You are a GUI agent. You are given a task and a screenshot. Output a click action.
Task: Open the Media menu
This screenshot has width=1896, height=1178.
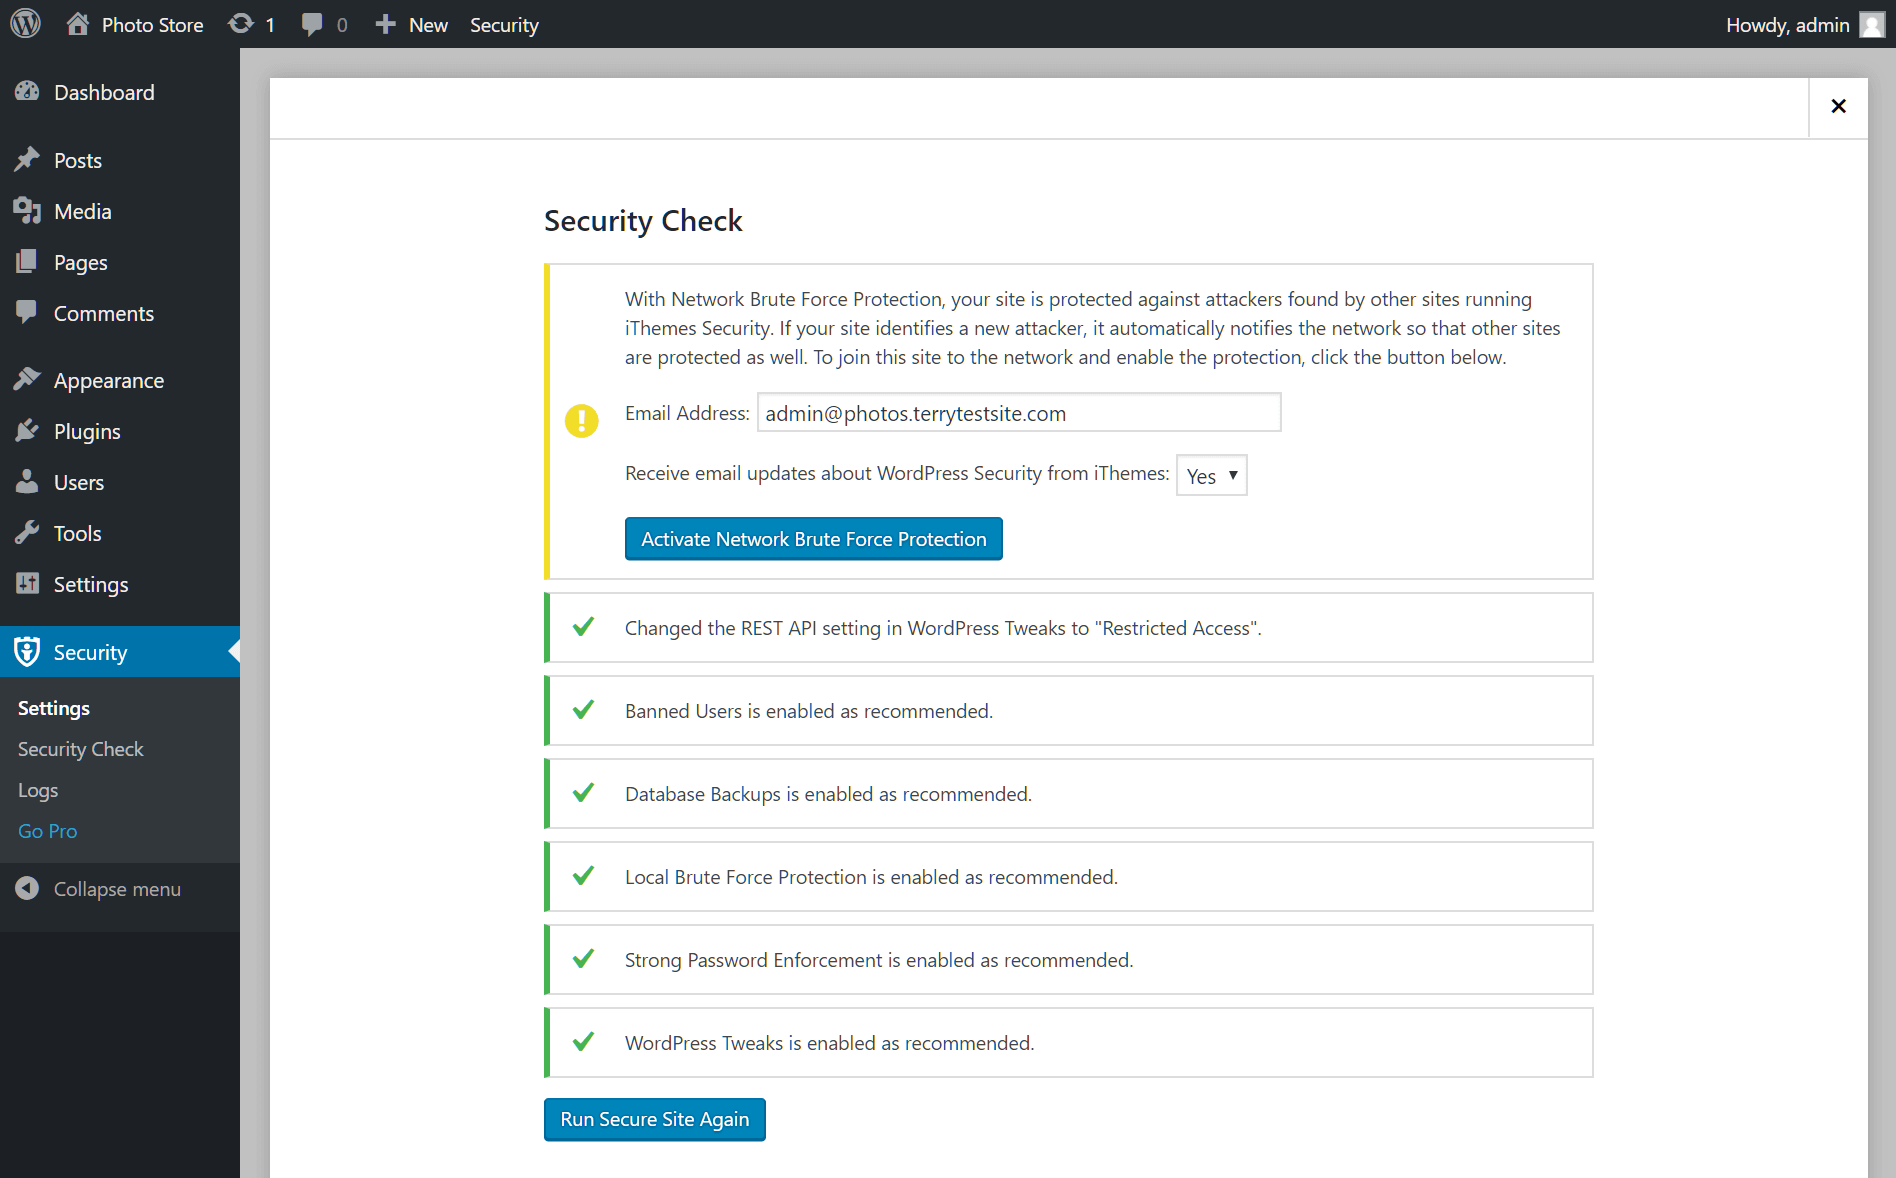coord(83,211)
